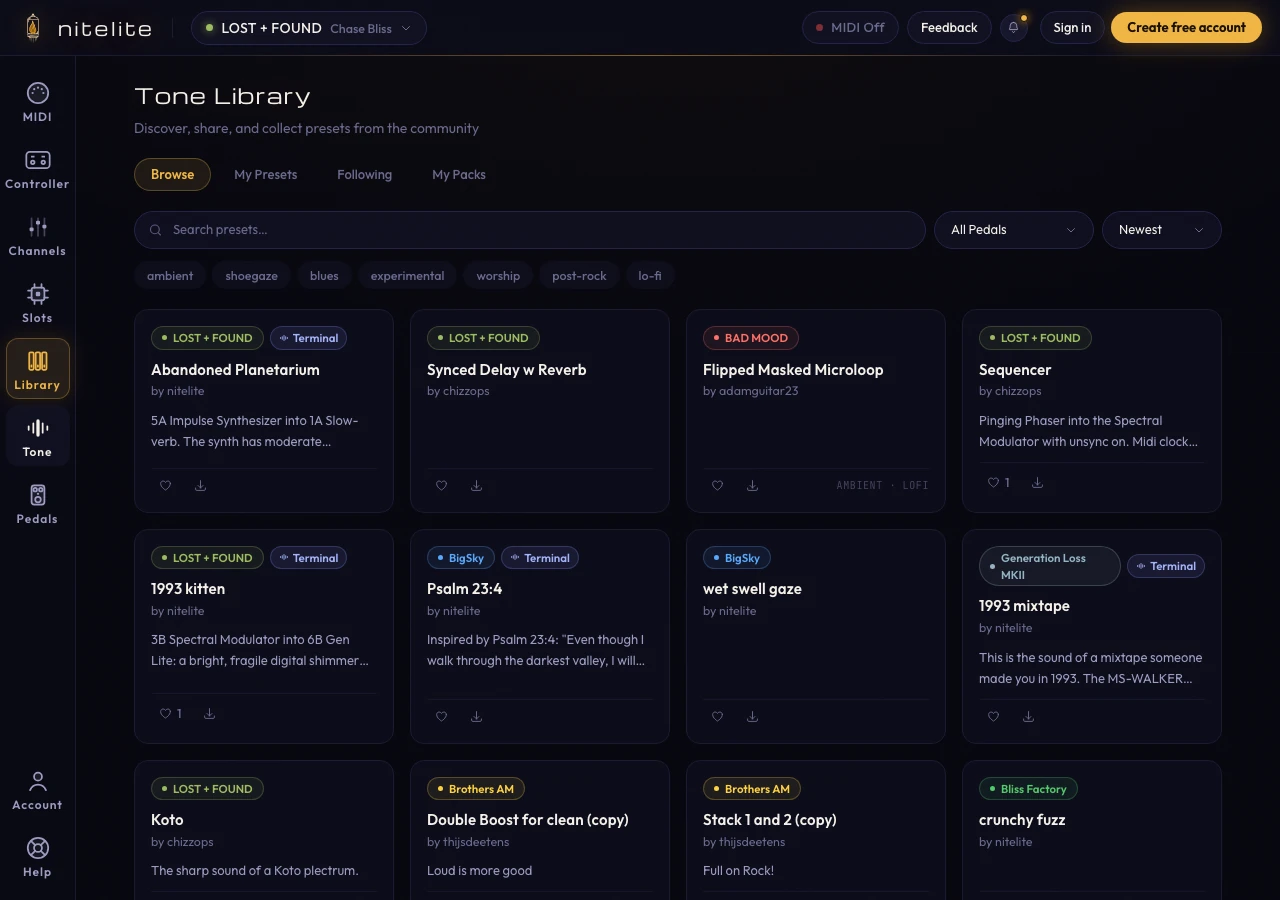Open the Account sidebar icon
The width and height of the screenshot is (1280, 900).
click(37, 791)
